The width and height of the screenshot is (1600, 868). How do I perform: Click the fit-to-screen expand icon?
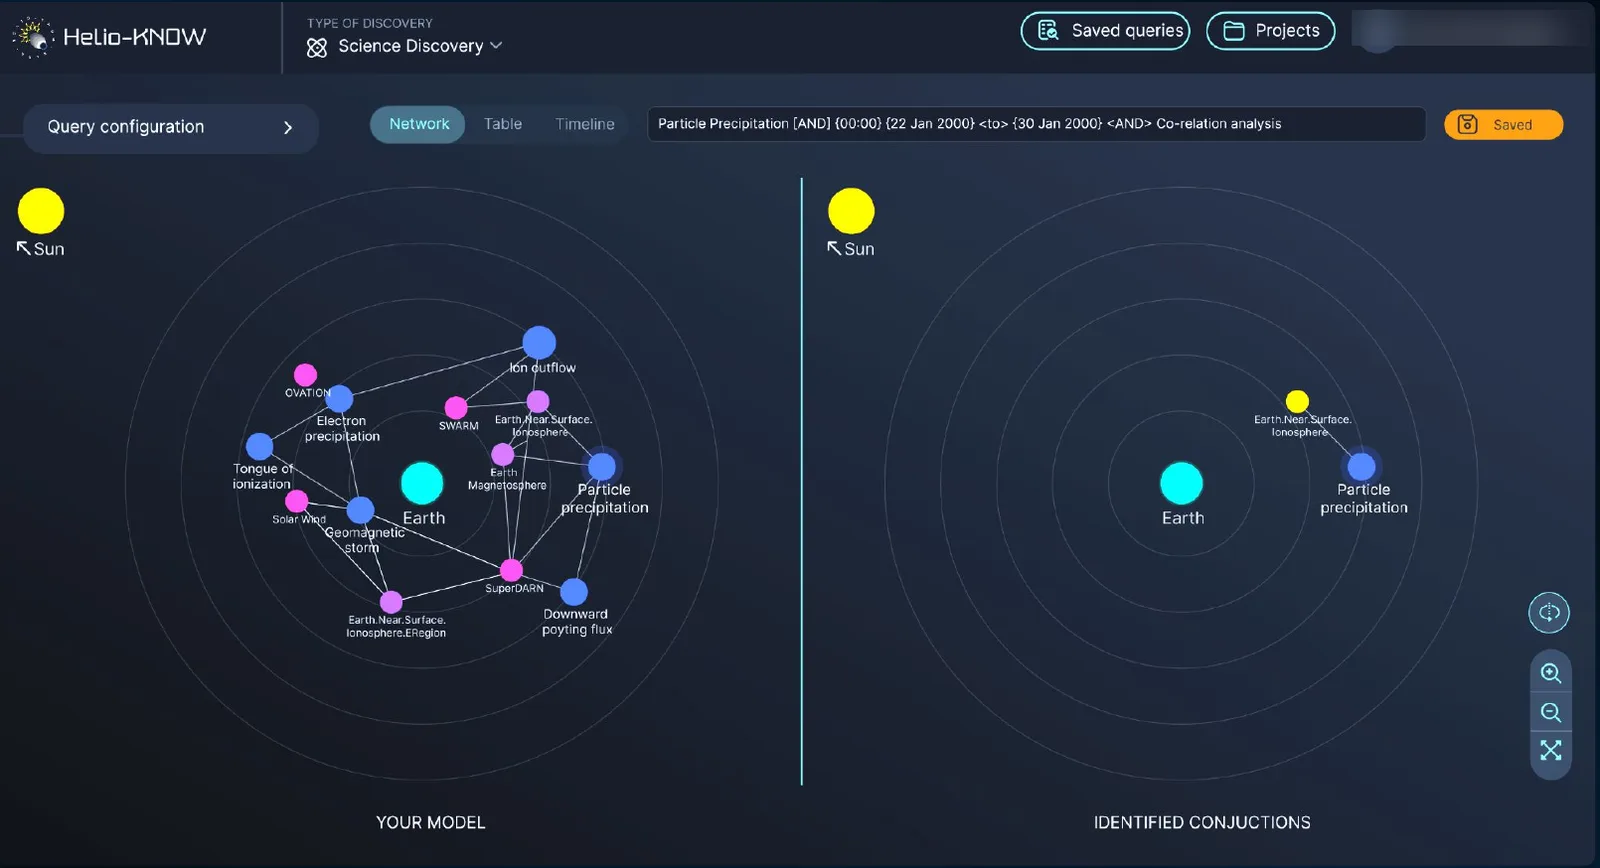tap(1551, 750)
